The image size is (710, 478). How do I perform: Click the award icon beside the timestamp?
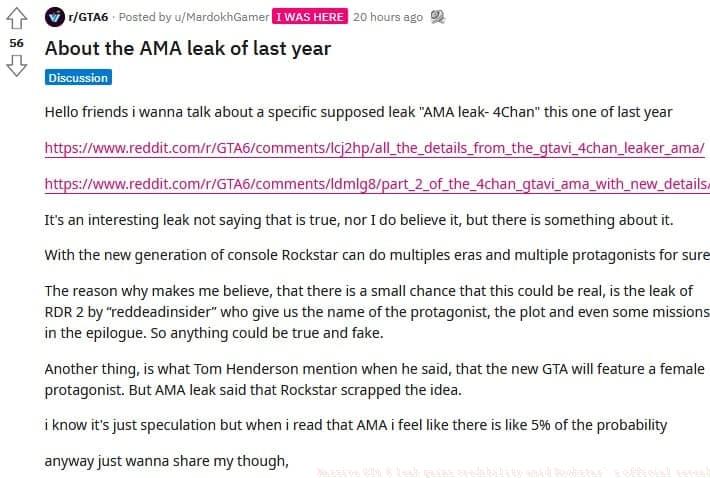[438, 17]
